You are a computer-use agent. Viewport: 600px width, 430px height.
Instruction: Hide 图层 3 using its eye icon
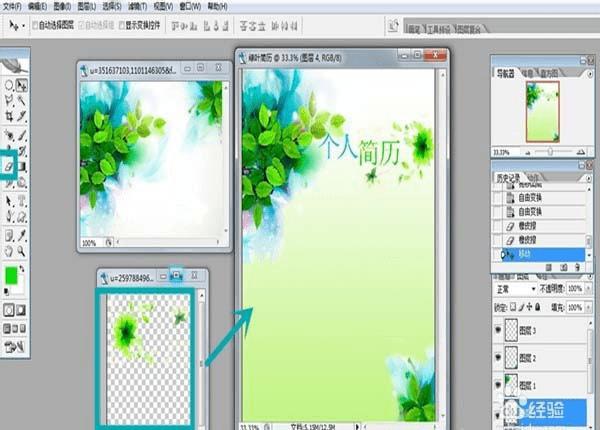(498, 330)
